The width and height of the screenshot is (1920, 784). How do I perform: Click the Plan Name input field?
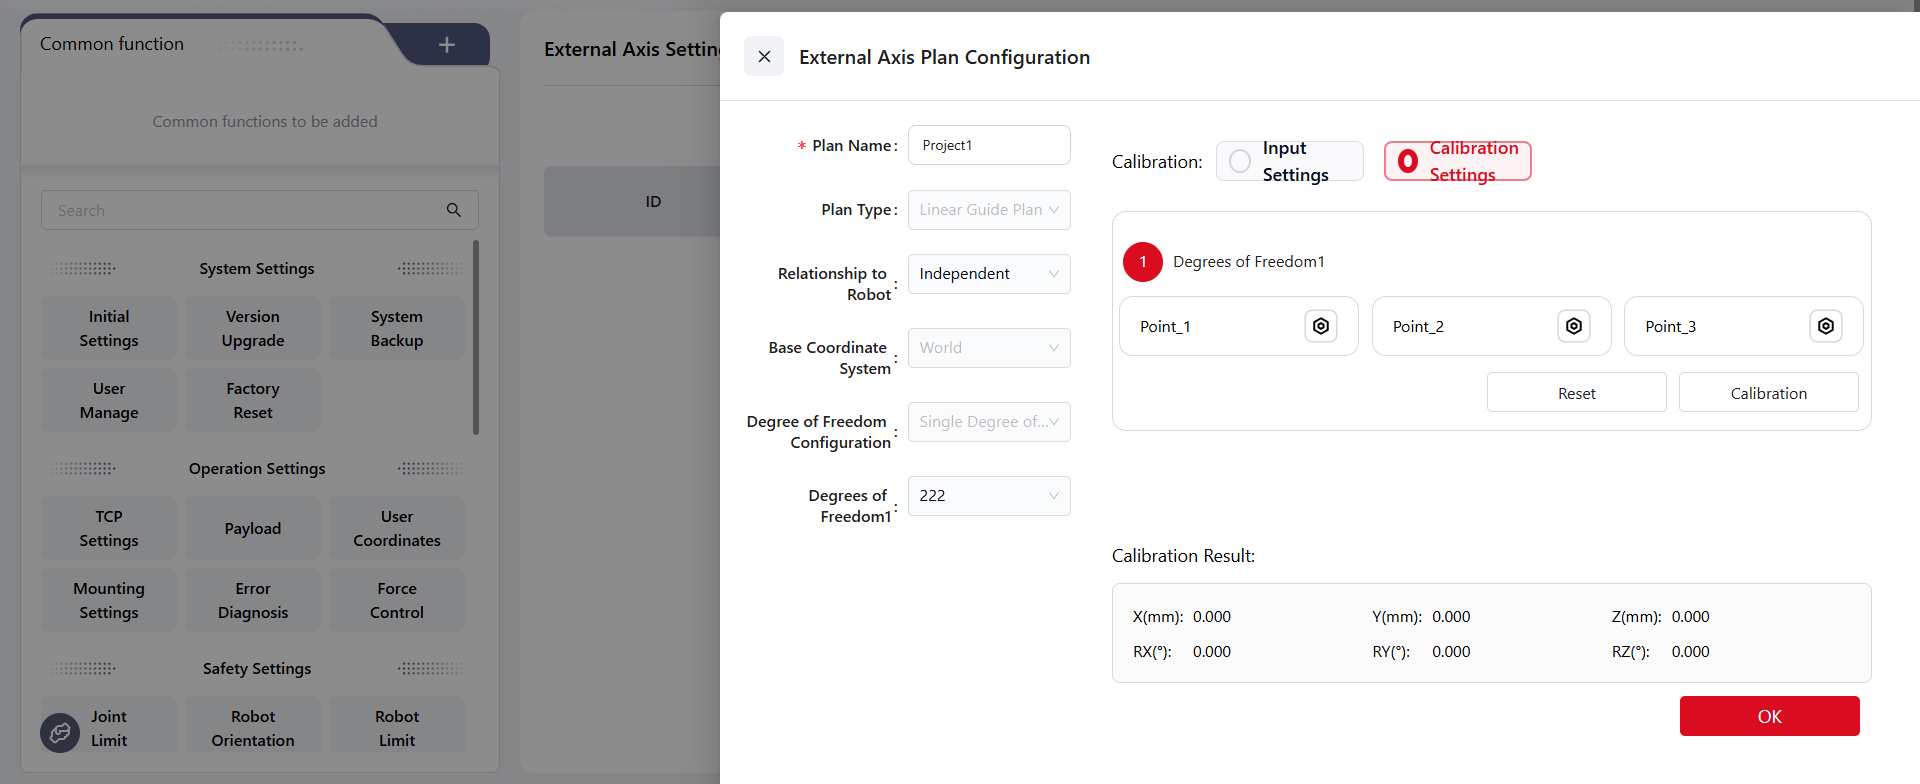(x=988, y=146)
